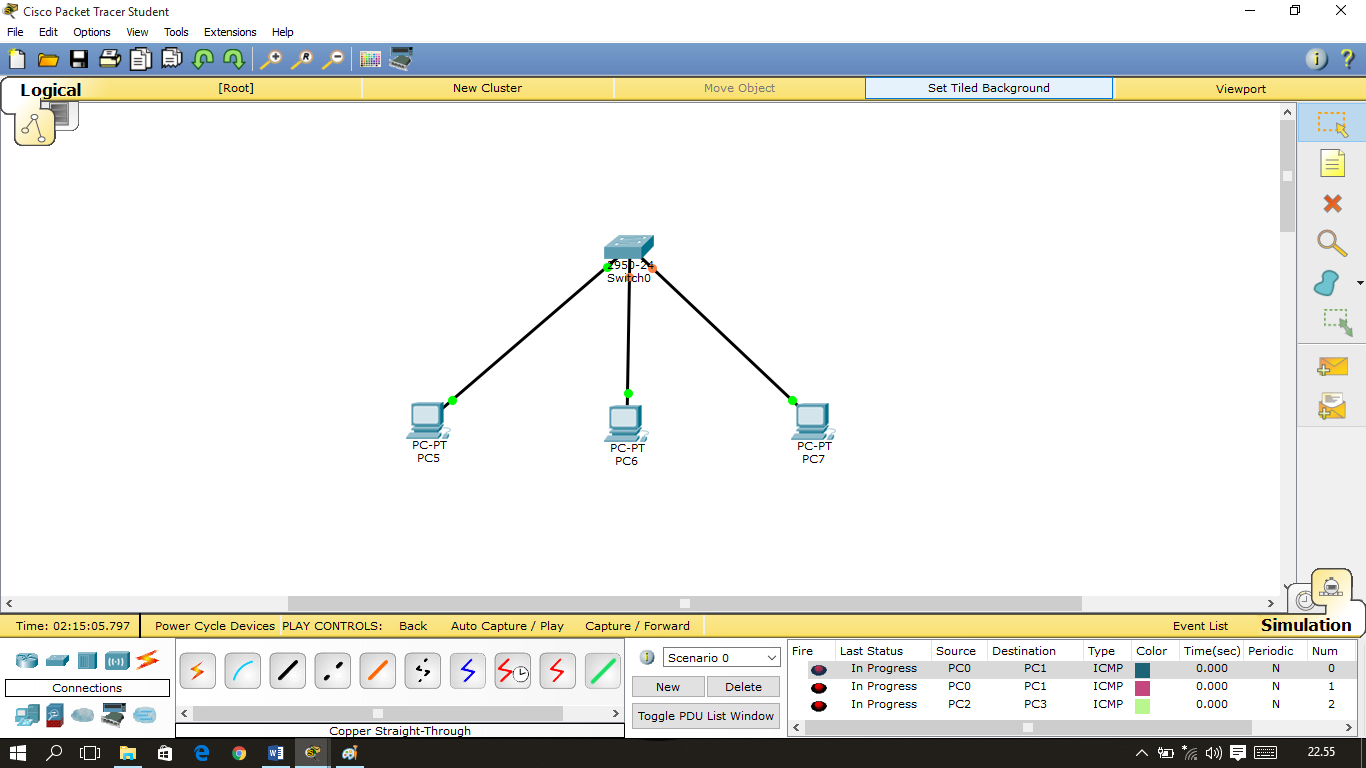Click the Zoom In toolbar icon
The width and height of the screenshot is (1366, 768).
click(272, 60)
